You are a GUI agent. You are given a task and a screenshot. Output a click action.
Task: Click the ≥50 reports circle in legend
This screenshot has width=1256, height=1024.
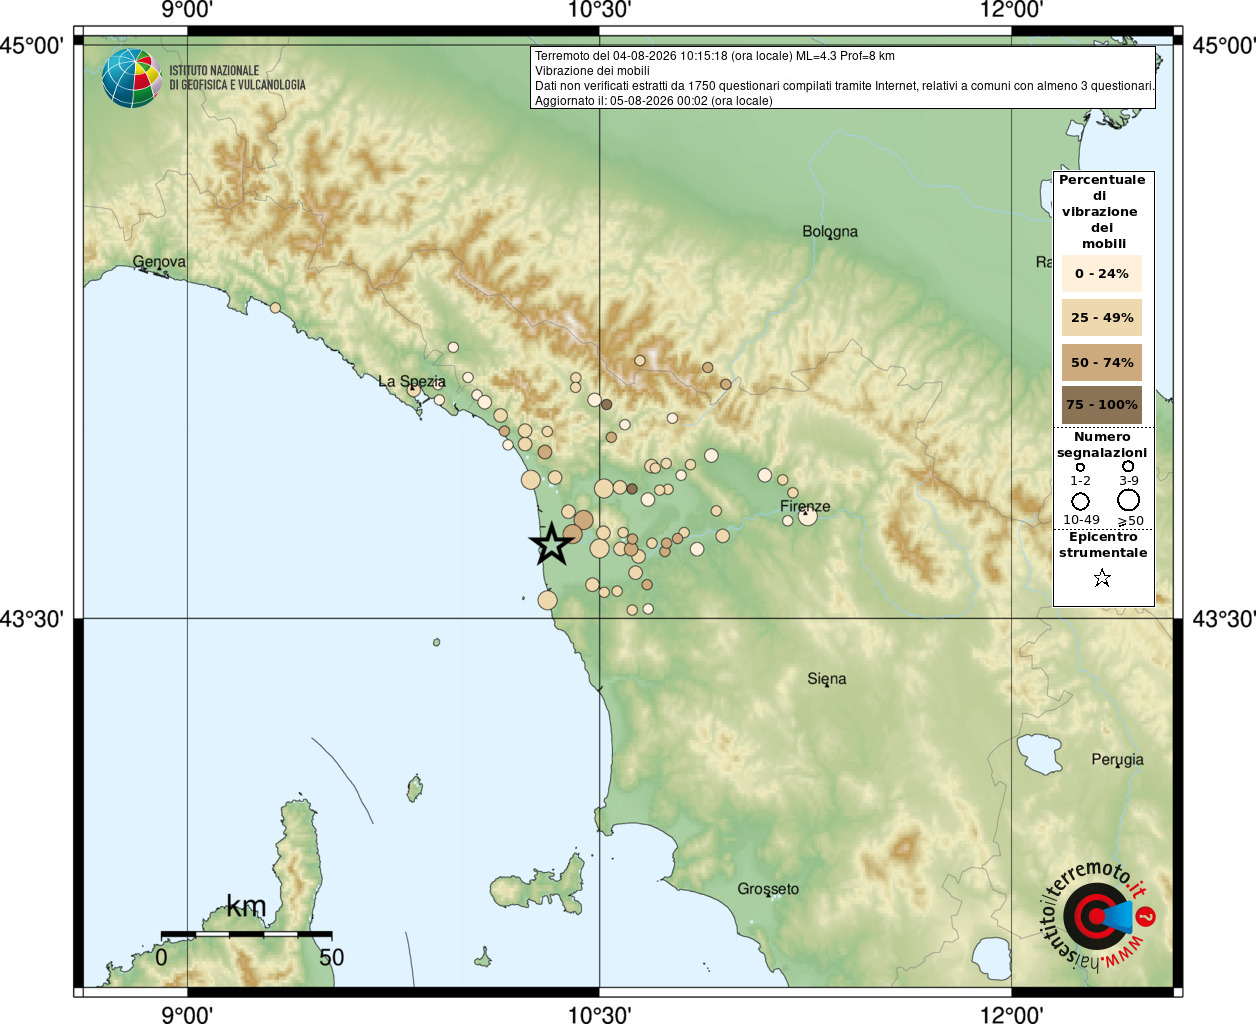1128,500
